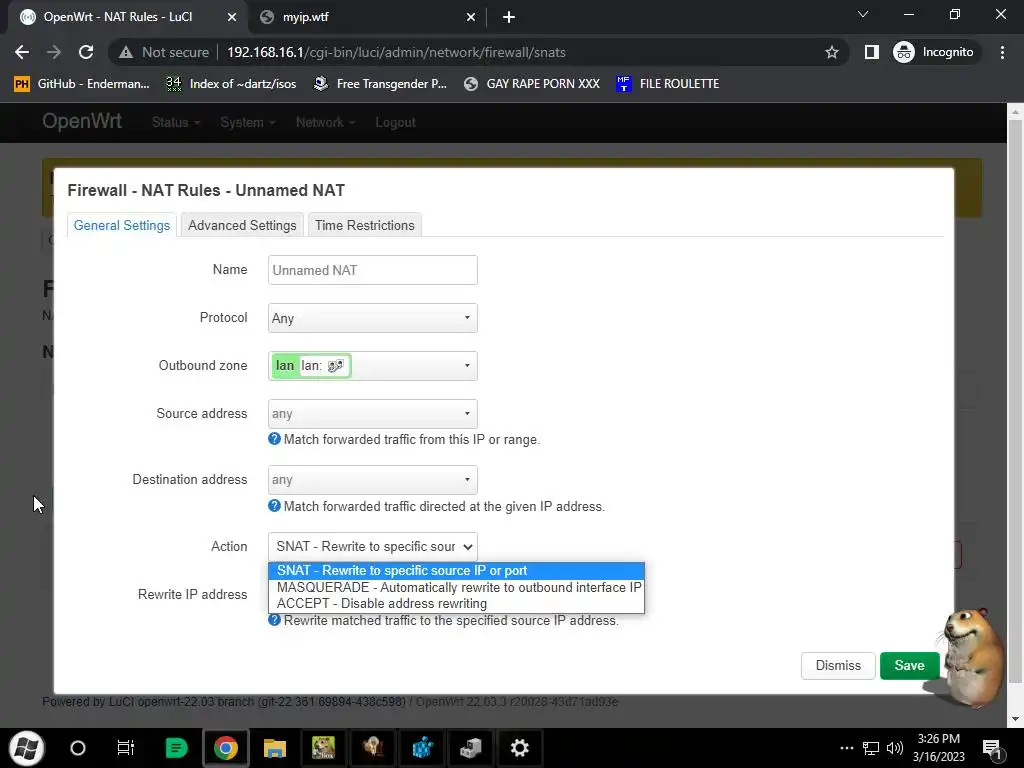Open the OpenWrt System menu

pos(247,122)
